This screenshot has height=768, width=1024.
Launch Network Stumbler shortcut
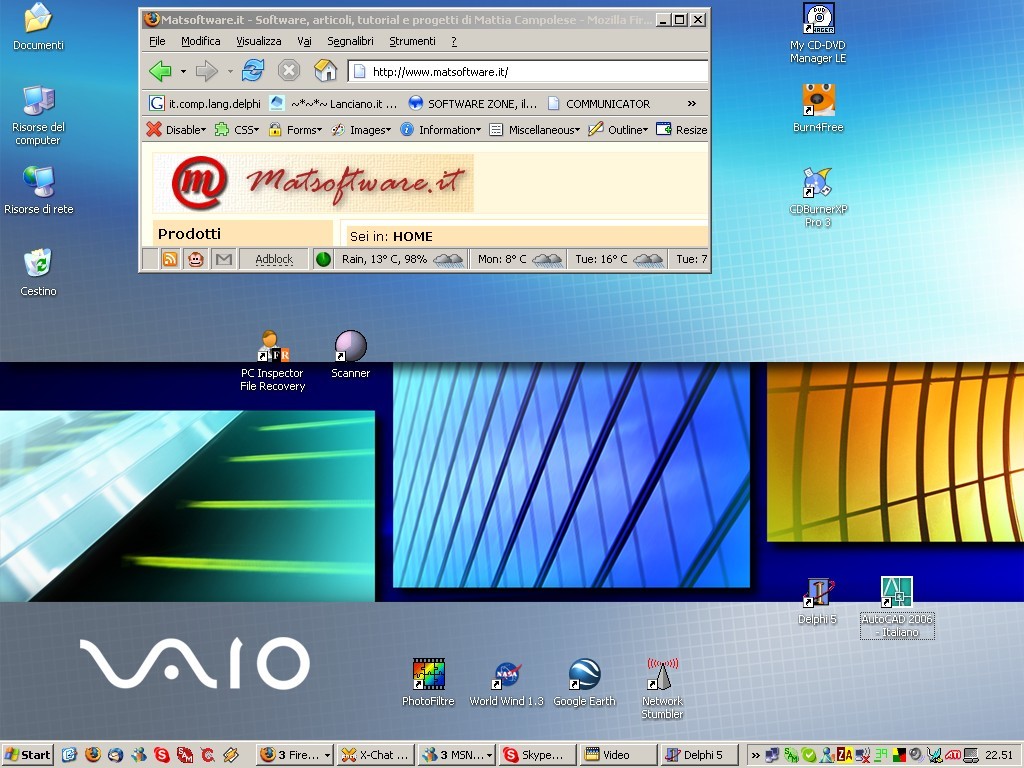662,688
